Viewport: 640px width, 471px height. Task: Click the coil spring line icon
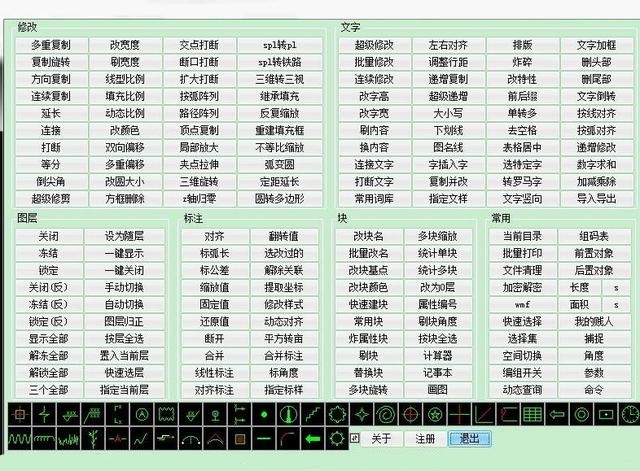tap(44, 439)
